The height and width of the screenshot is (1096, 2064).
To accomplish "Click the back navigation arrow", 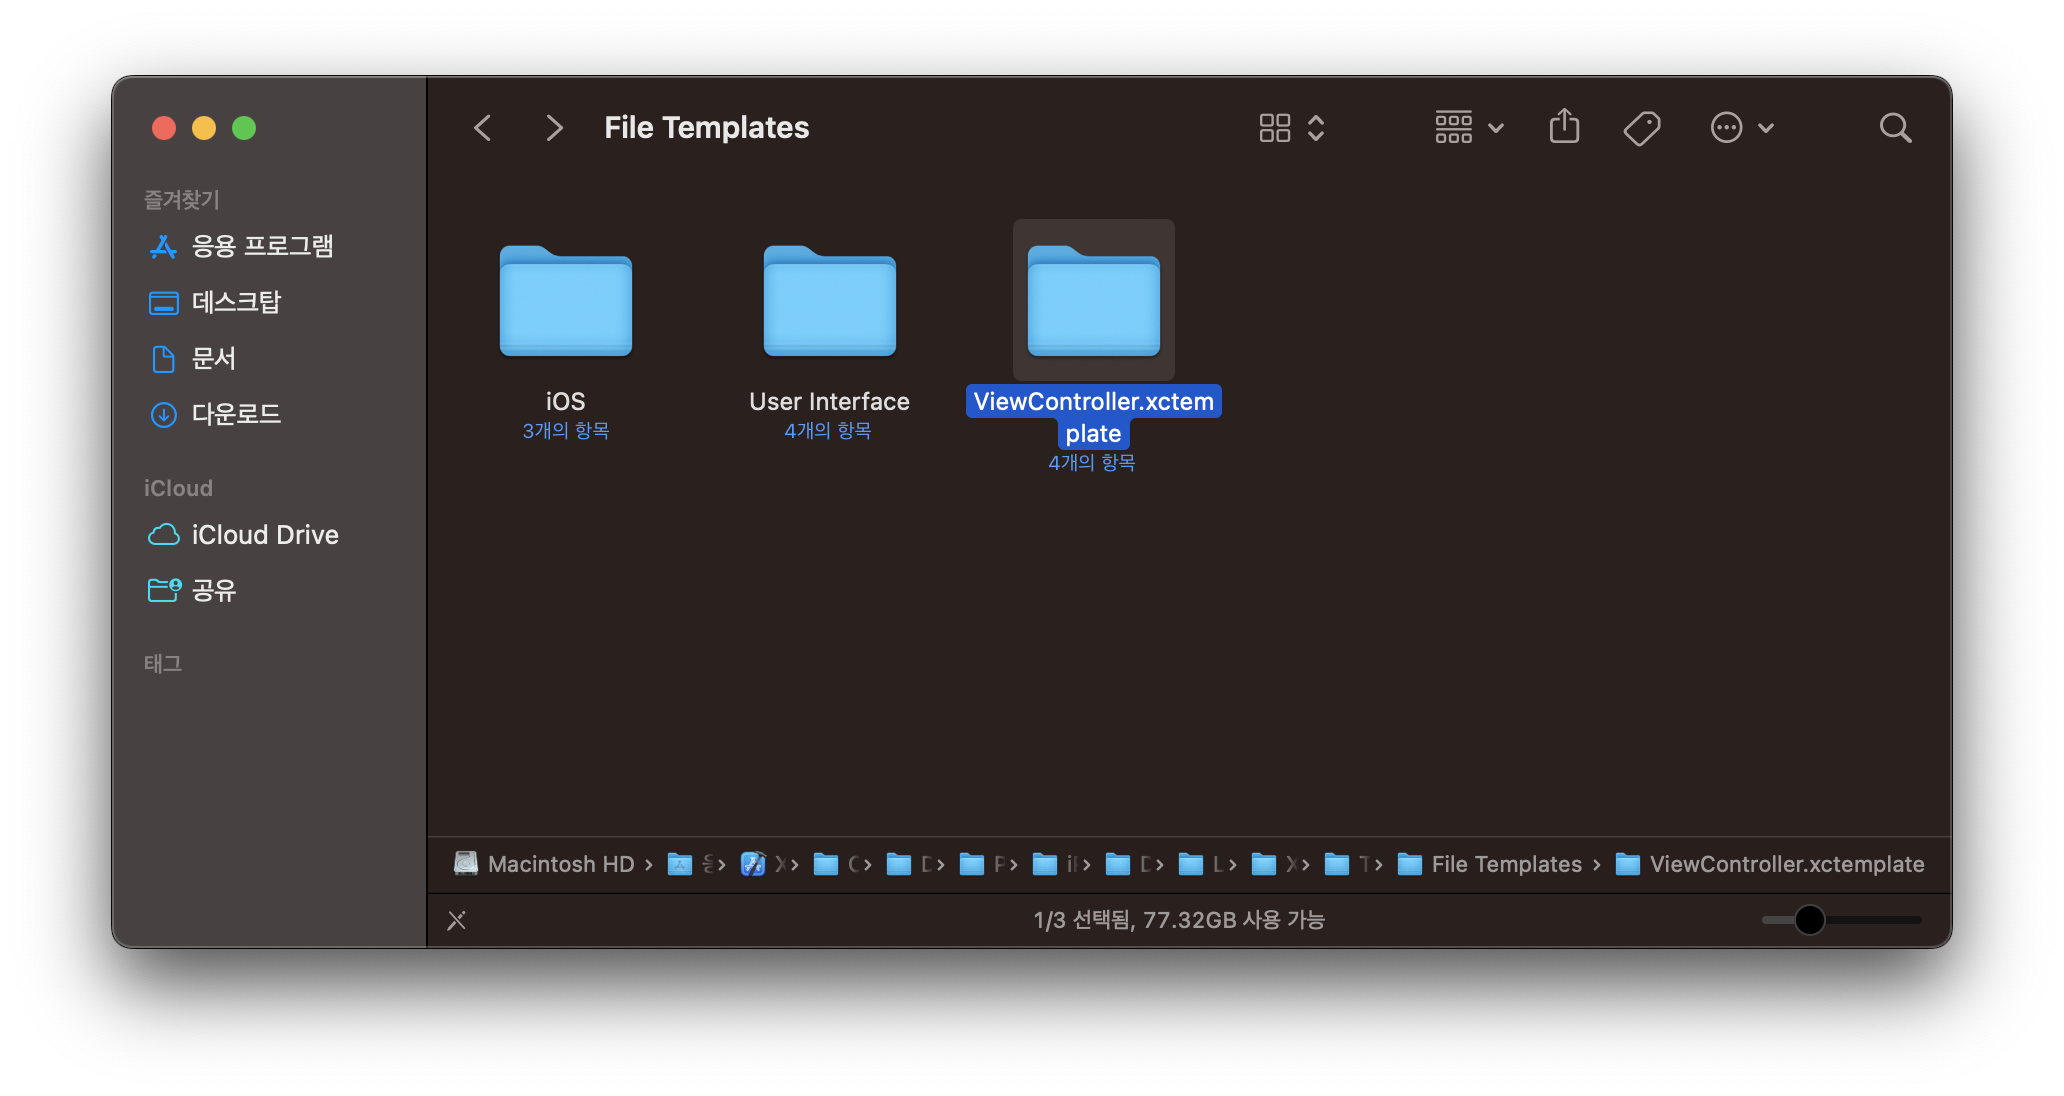I will click(x=483, y=128).
